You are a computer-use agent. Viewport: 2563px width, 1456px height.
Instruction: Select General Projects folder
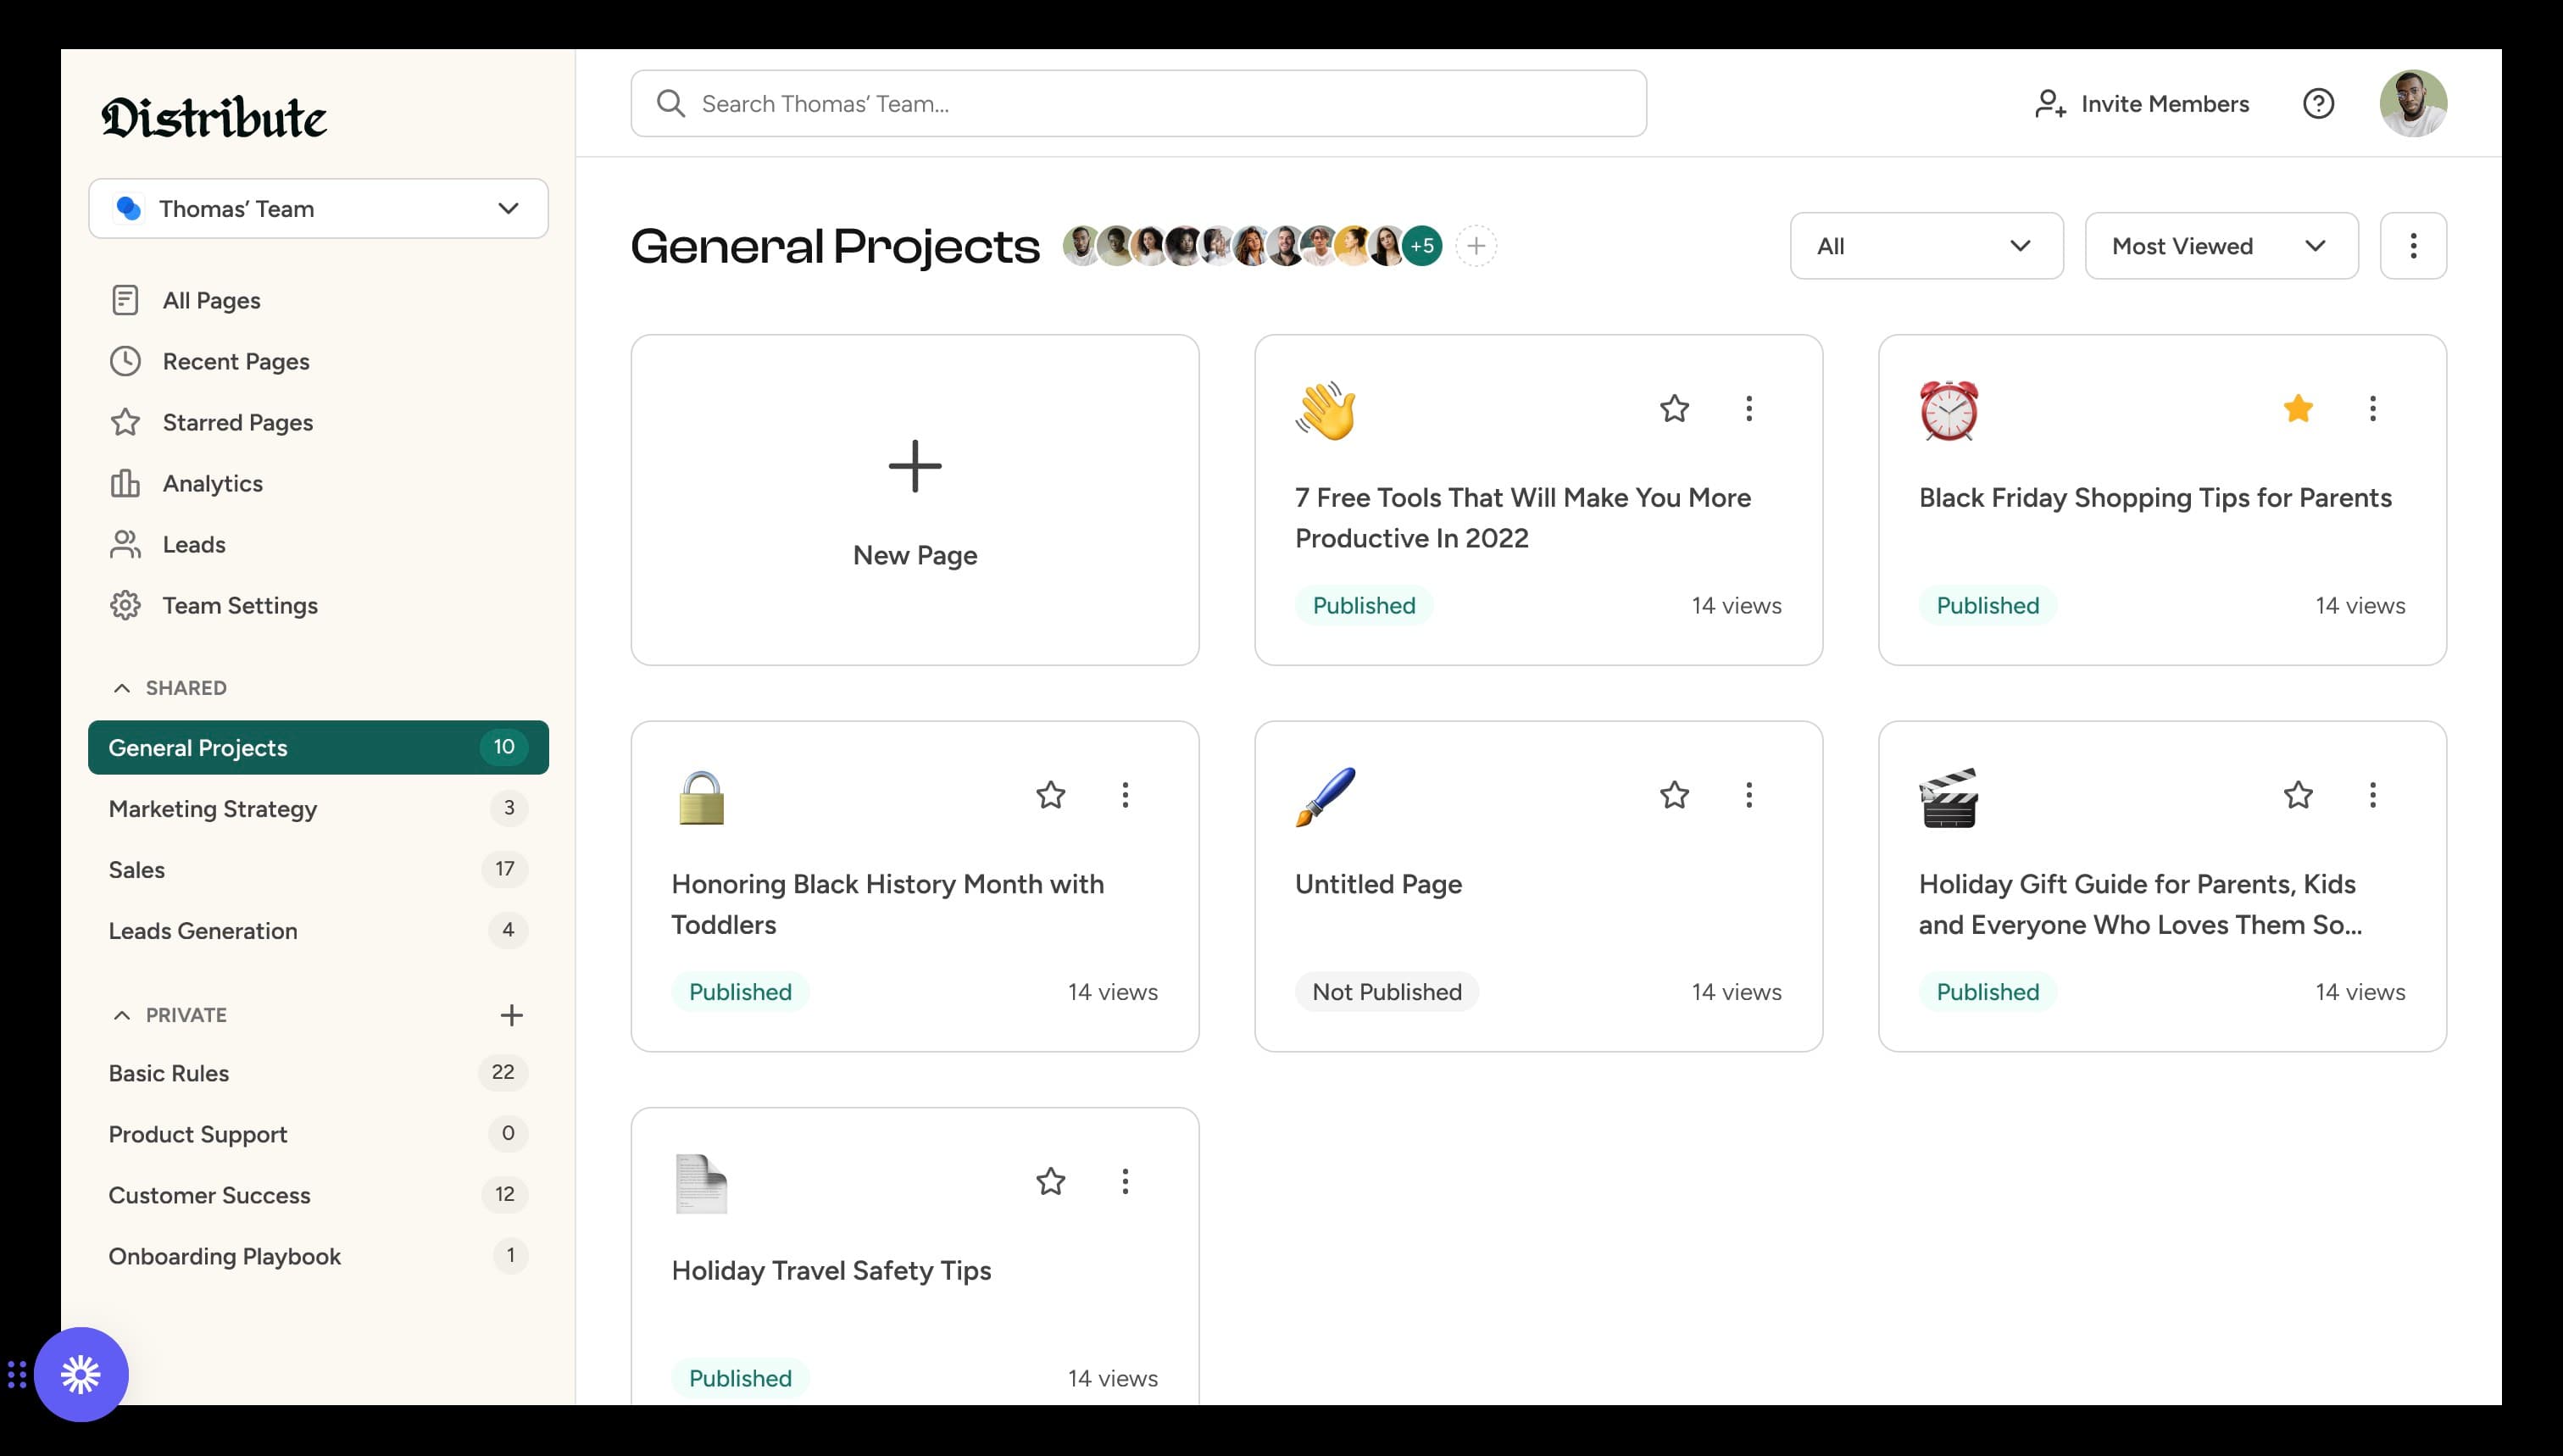(x=318, y=747)
